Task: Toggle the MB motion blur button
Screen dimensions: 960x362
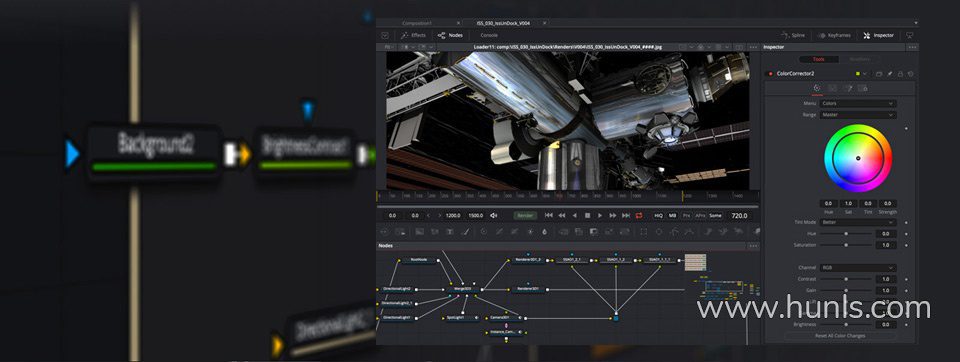Action: click(x=672, y=216)
